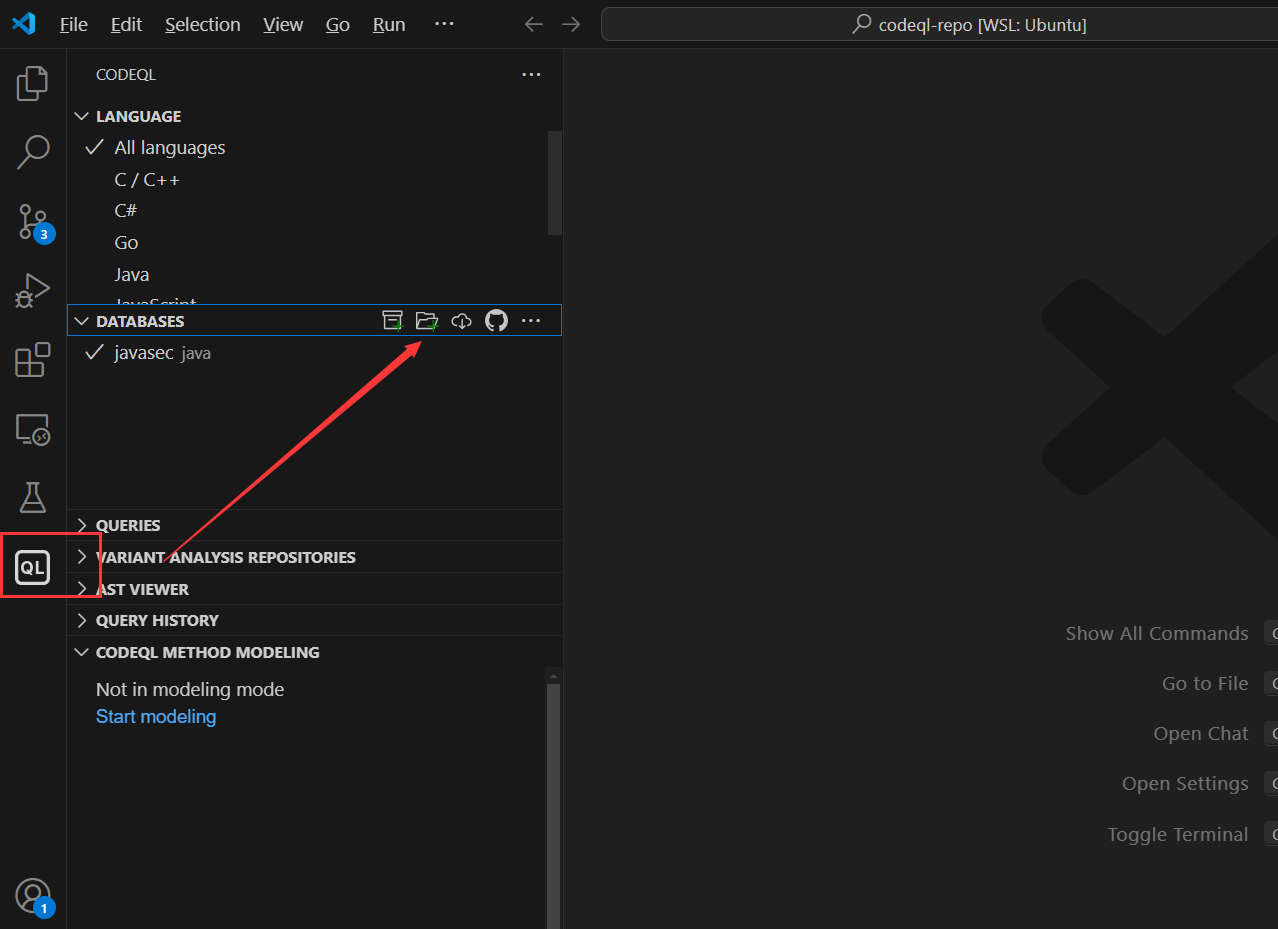
Task: Open the Edit menu
Action: point(126,24)
